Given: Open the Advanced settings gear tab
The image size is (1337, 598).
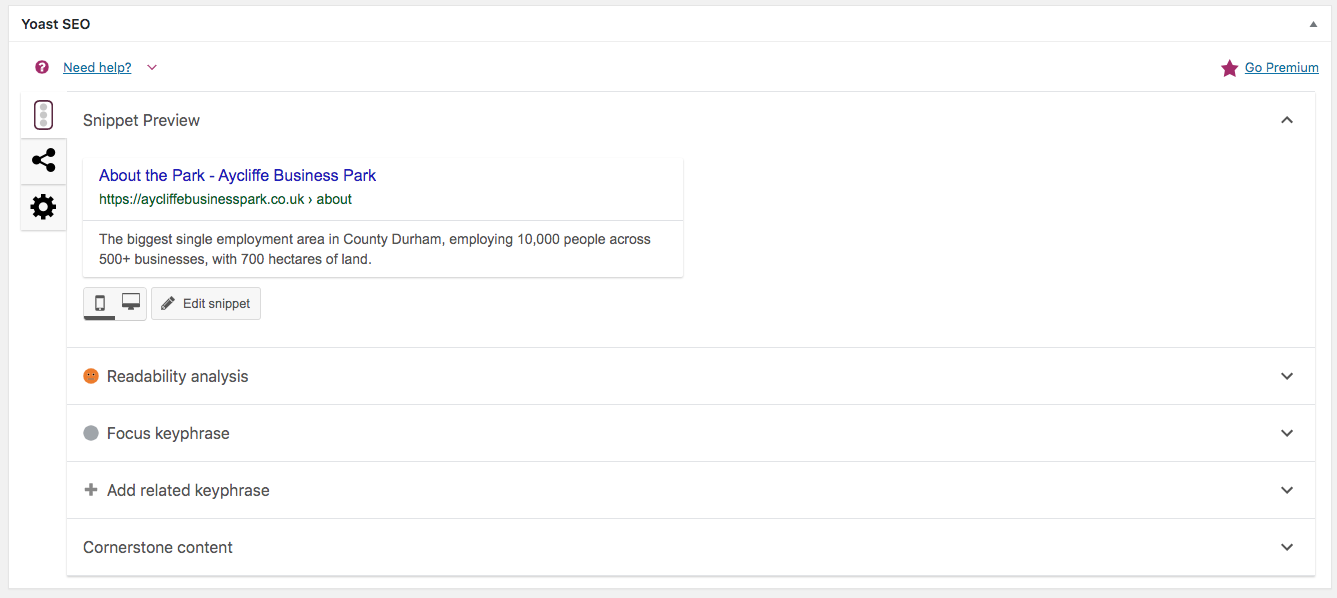Looking at the screenshot, I should [43, 207].
